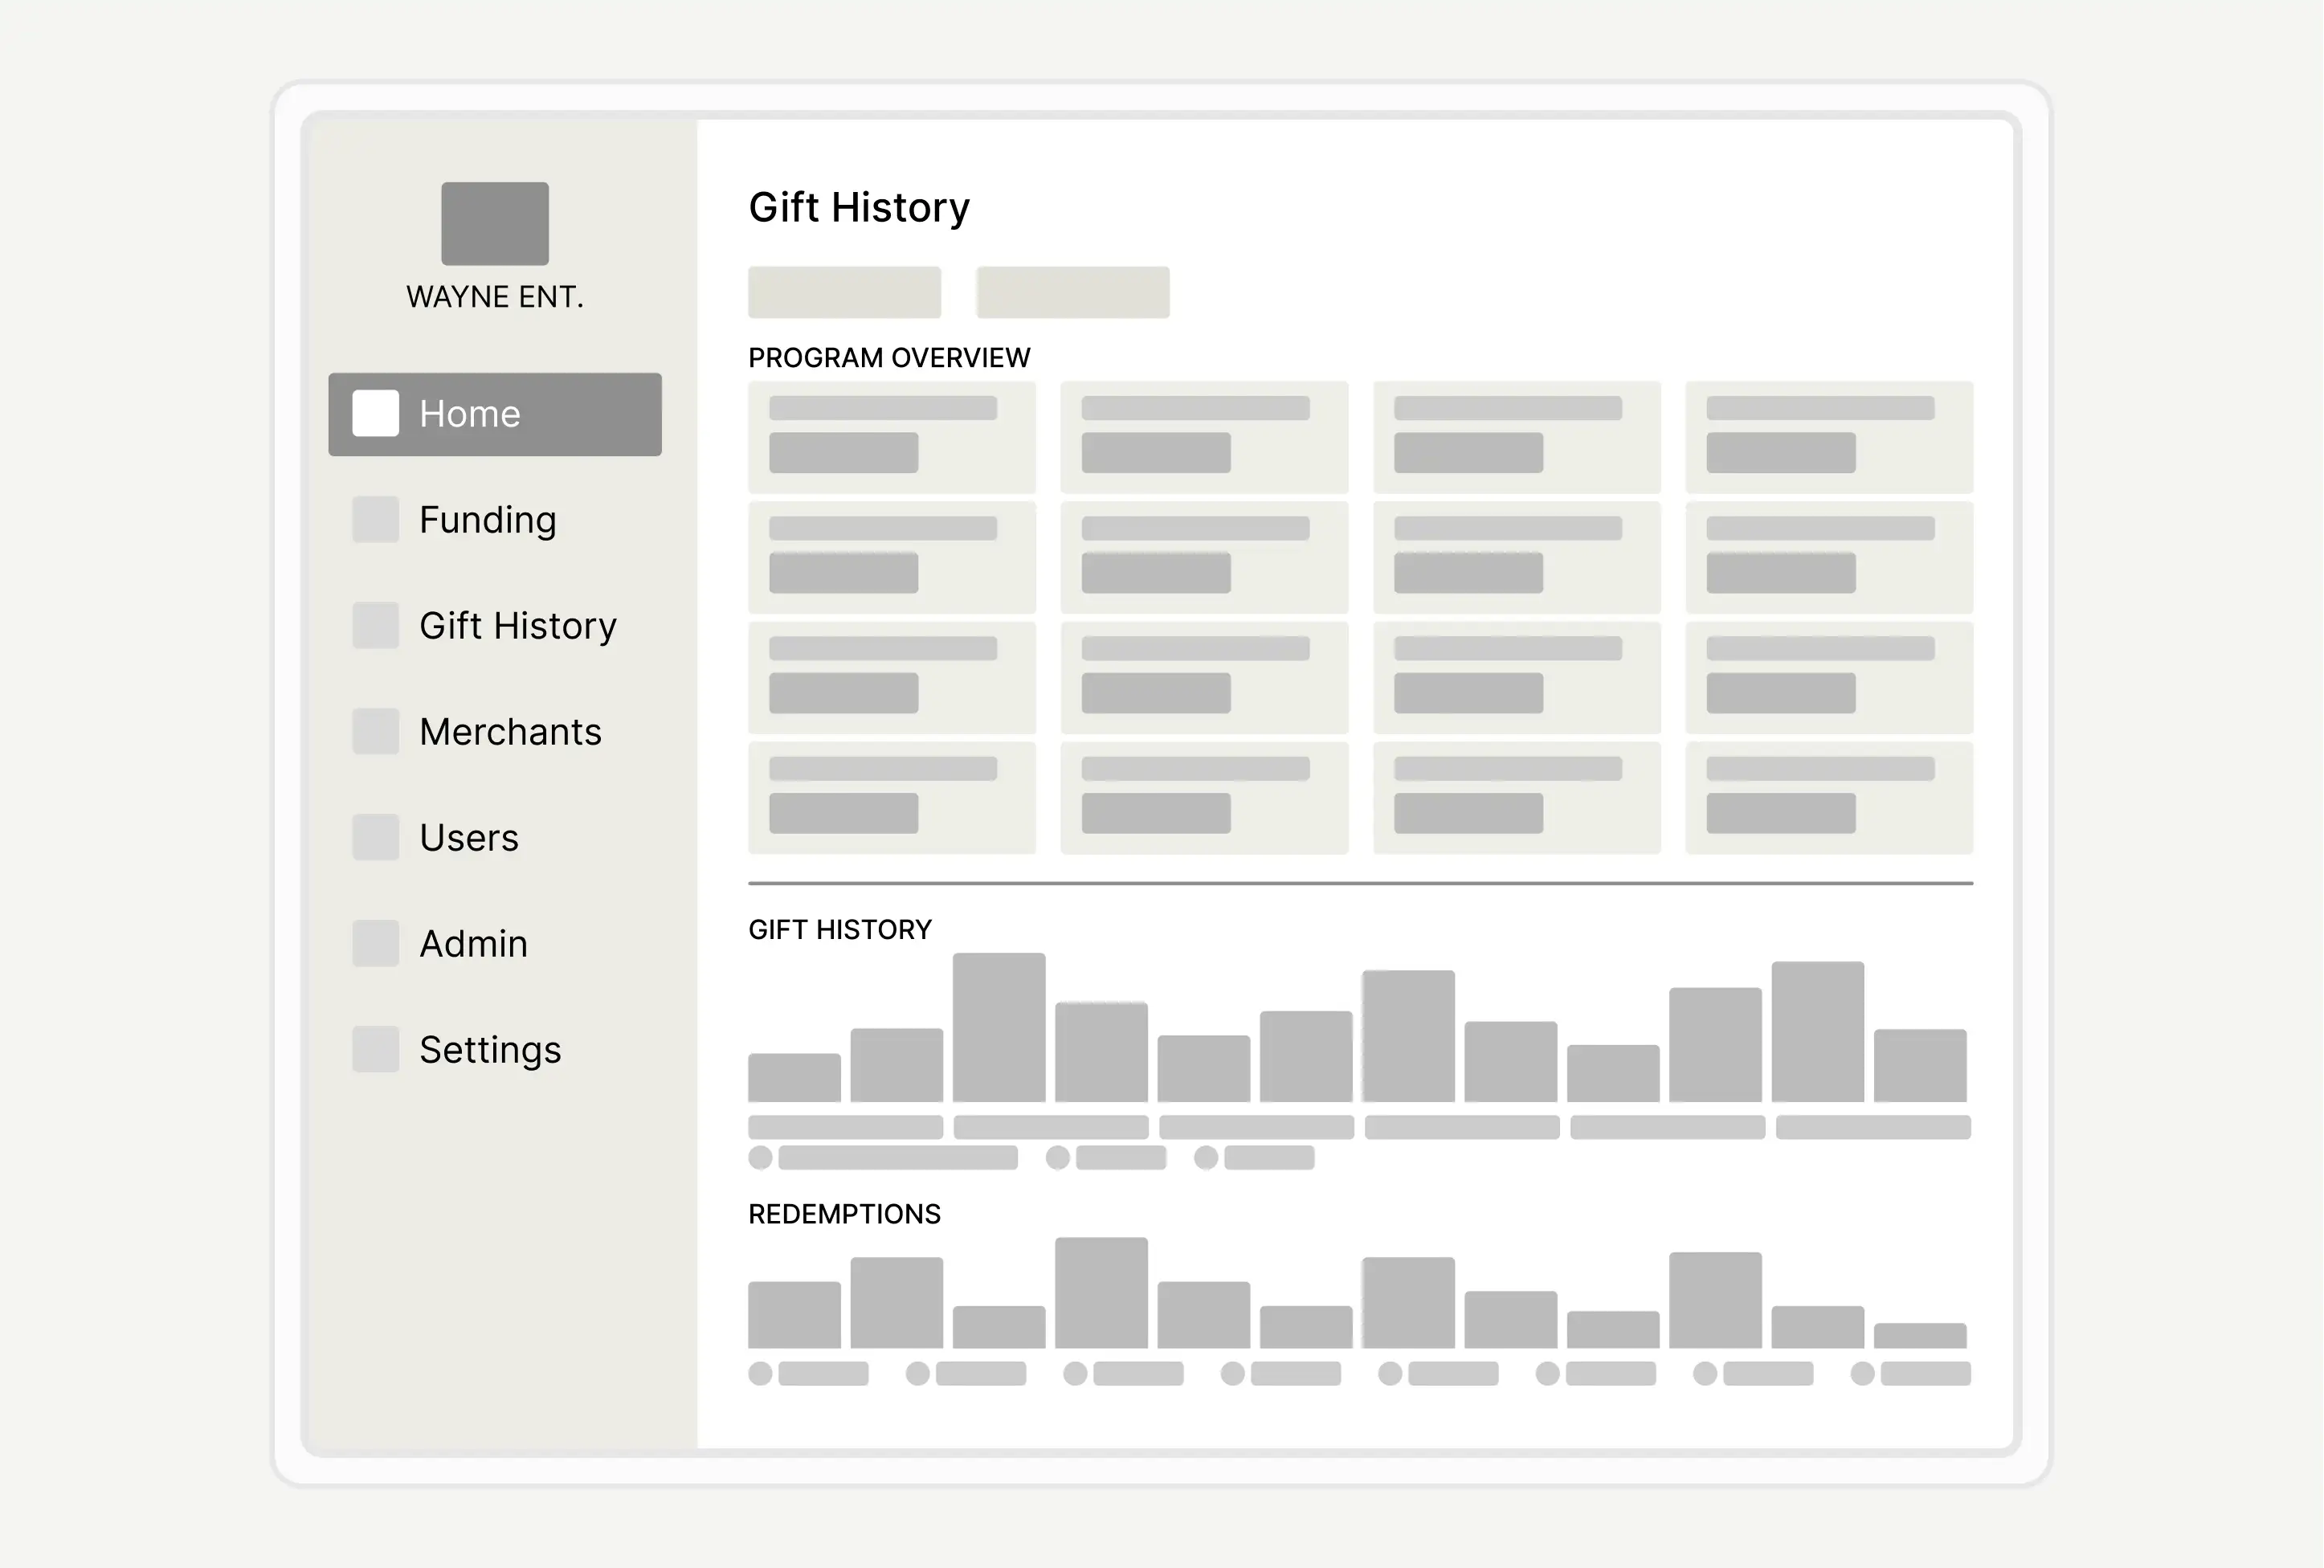Click the first legend dot under Redemptions chart
Image resolution: width=2324 pixels, height=1568 pixels.
pos(760,1373)
